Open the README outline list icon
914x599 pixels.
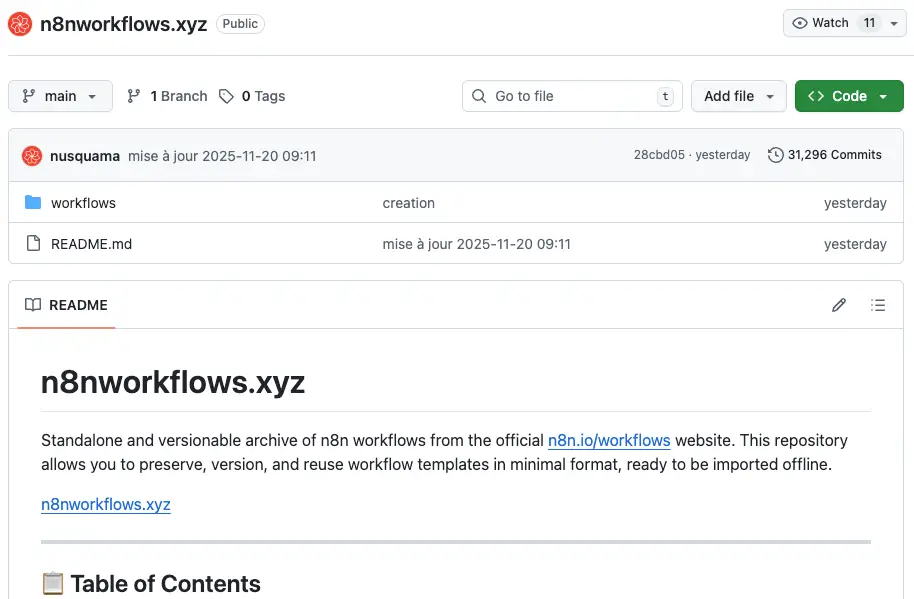pos(878,305)
